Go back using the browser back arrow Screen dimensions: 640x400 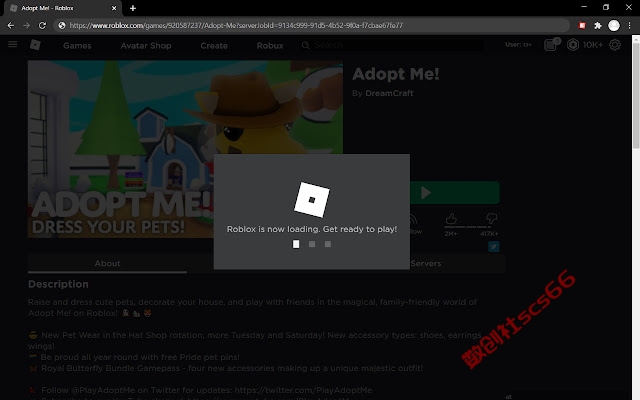point(11,25)
